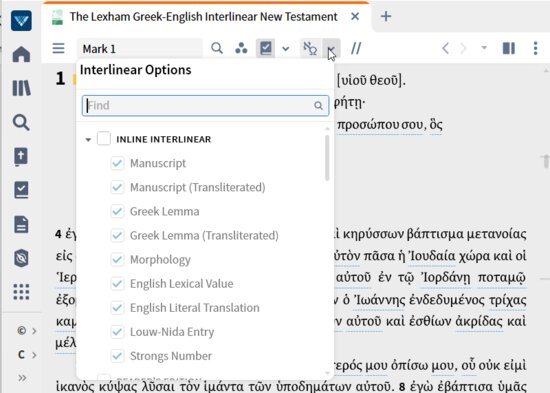This screenshot has height=393, width=550.
Task: Toggle Greek Lemma (Transliterated) checkbox
Action: pos(117,235)
